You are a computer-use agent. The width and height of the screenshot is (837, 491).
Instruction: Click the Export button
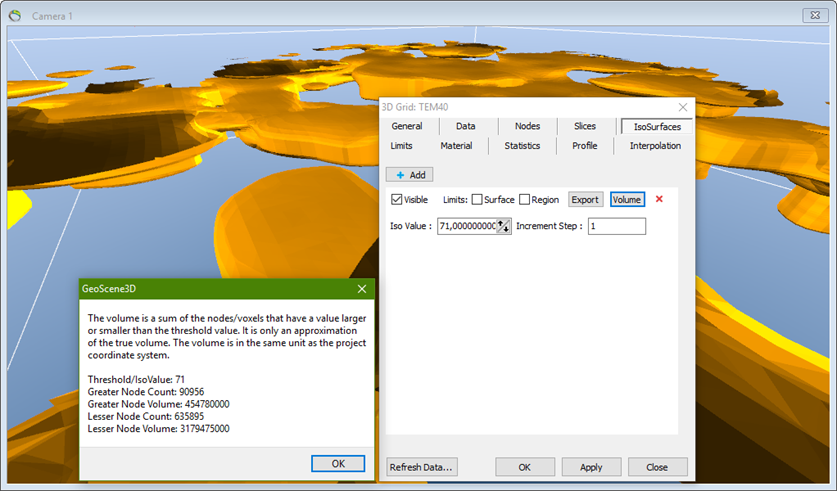pos(586,200)
